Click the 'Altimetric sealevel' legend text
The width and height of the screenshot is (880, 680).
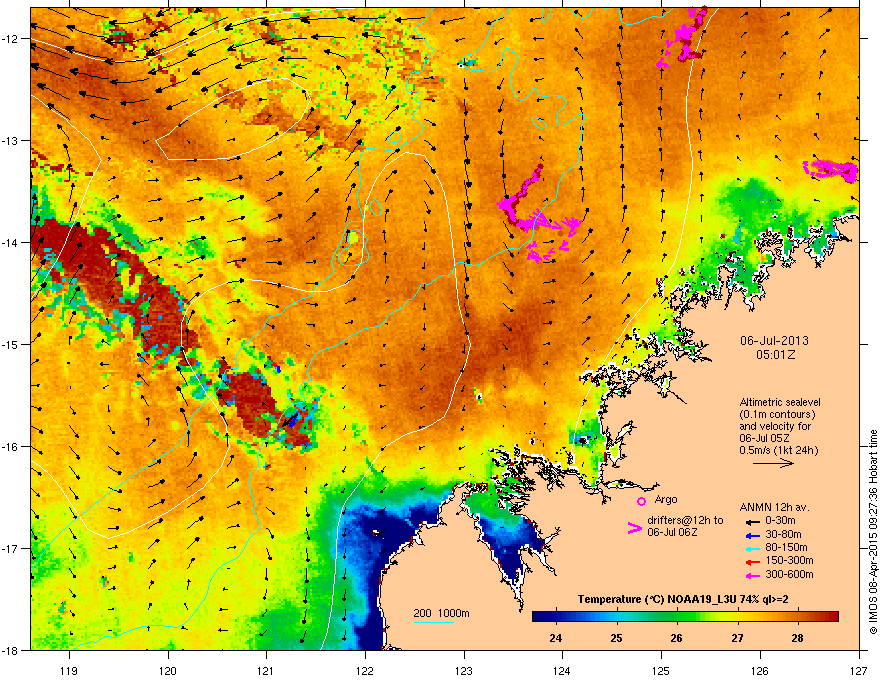click(780, 402)
